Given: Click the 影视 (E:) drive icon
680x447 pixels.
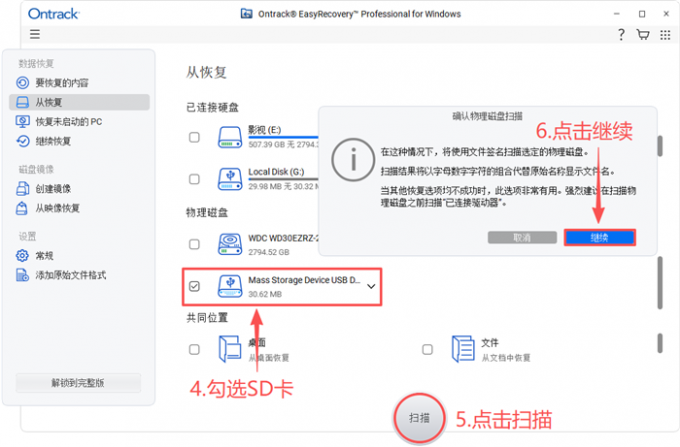Looking at the screenshot, I should pos(230,137).
